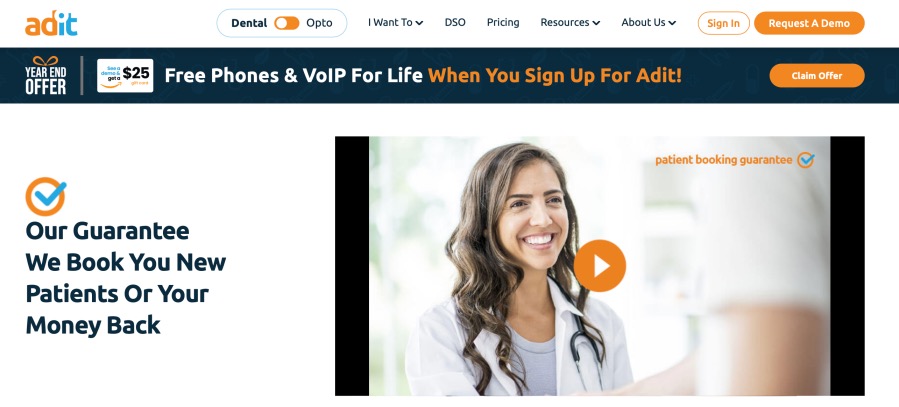The width and height of the screenshot is (899, 407).
Task: Expand the I Want To dropdown
Action: coord(396,22)
